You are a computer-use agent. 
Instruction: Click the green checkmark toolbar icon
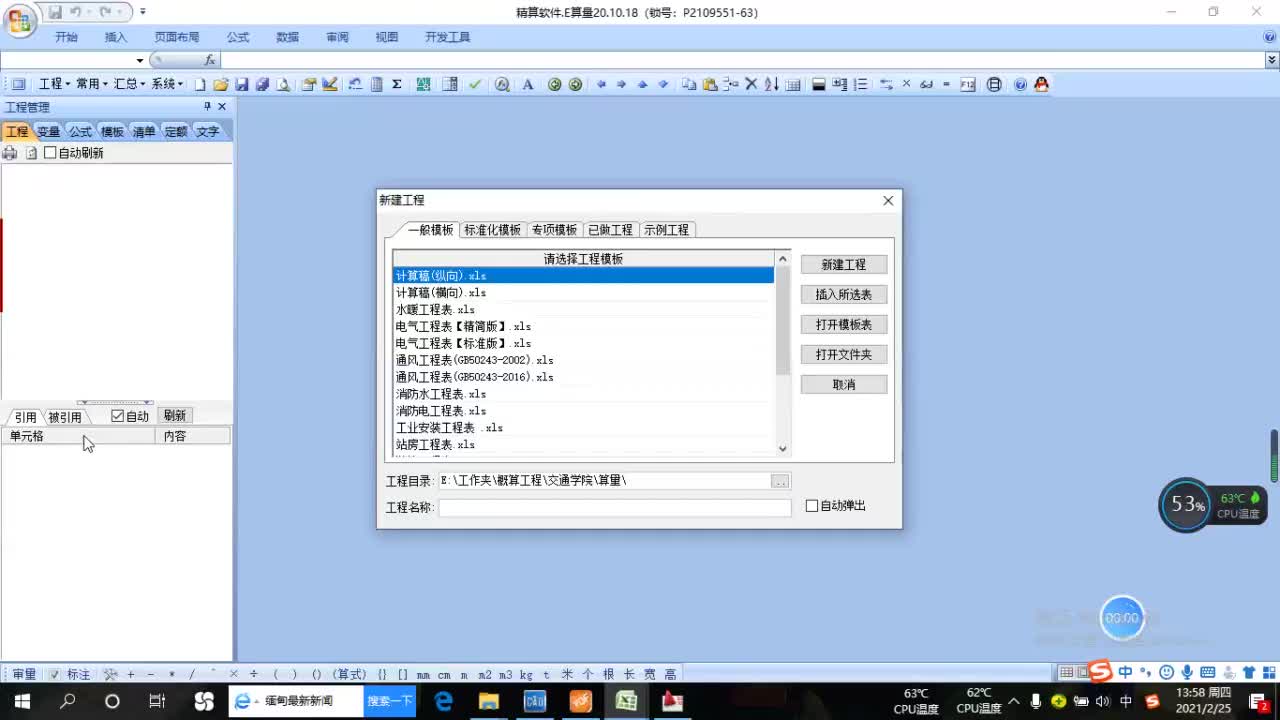(475, 85)
